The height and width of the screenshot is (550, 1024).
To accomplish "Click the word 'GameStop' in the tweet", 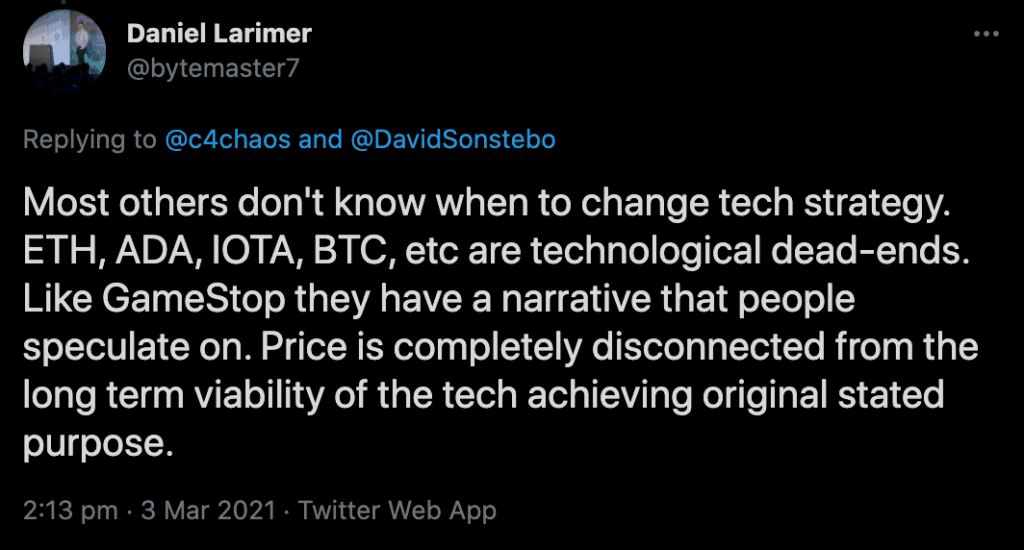I will pyautogui.click(x=193, y=299).
